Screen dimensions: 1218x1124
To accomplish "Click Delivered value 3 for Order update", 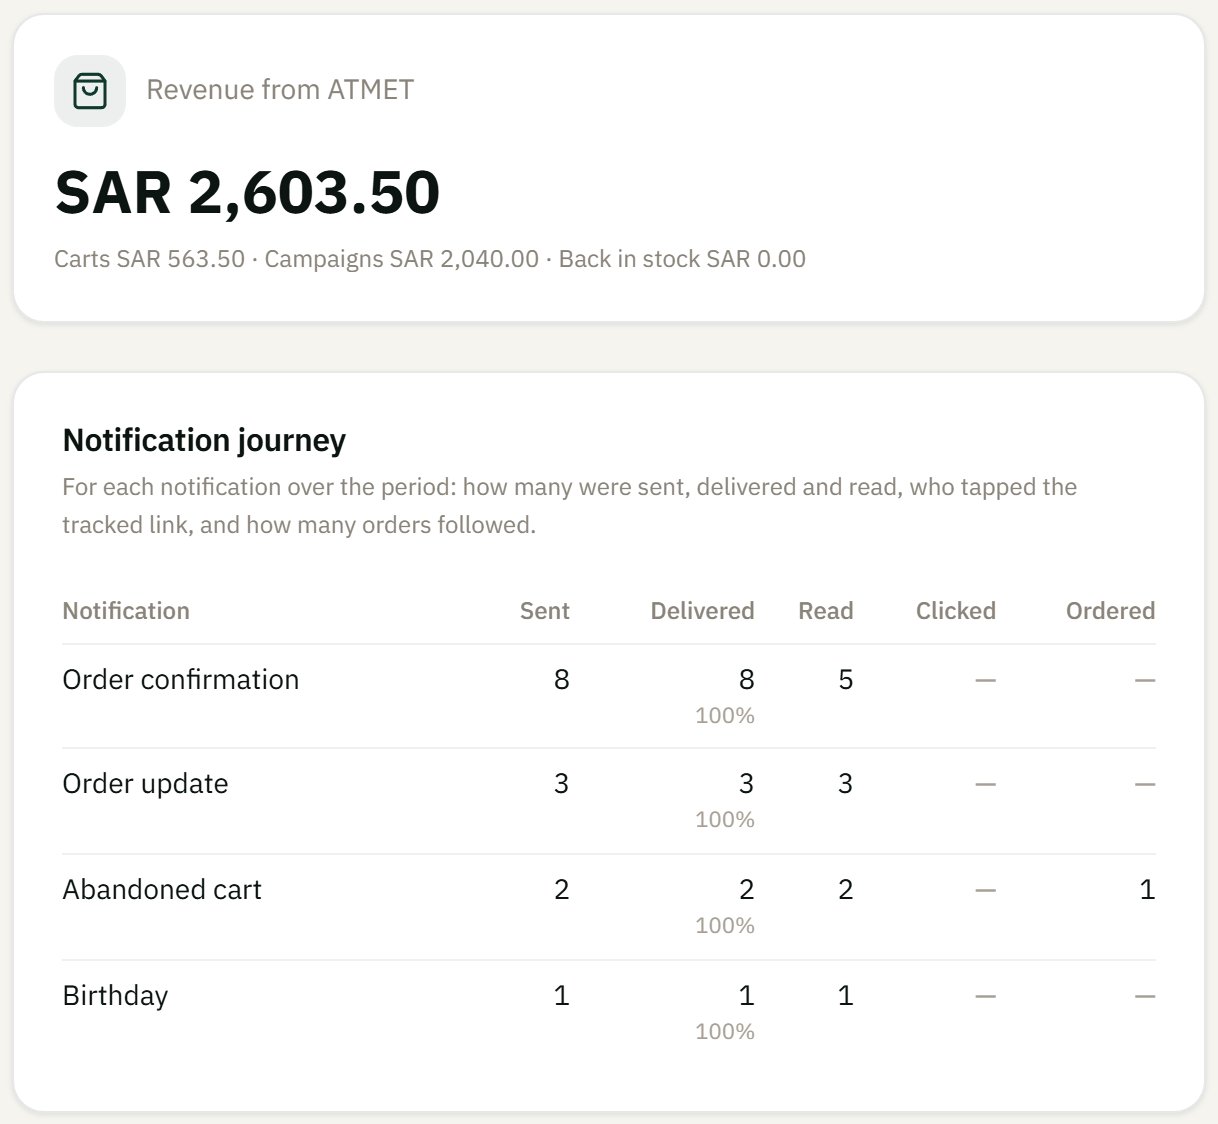I will (747, 784).
